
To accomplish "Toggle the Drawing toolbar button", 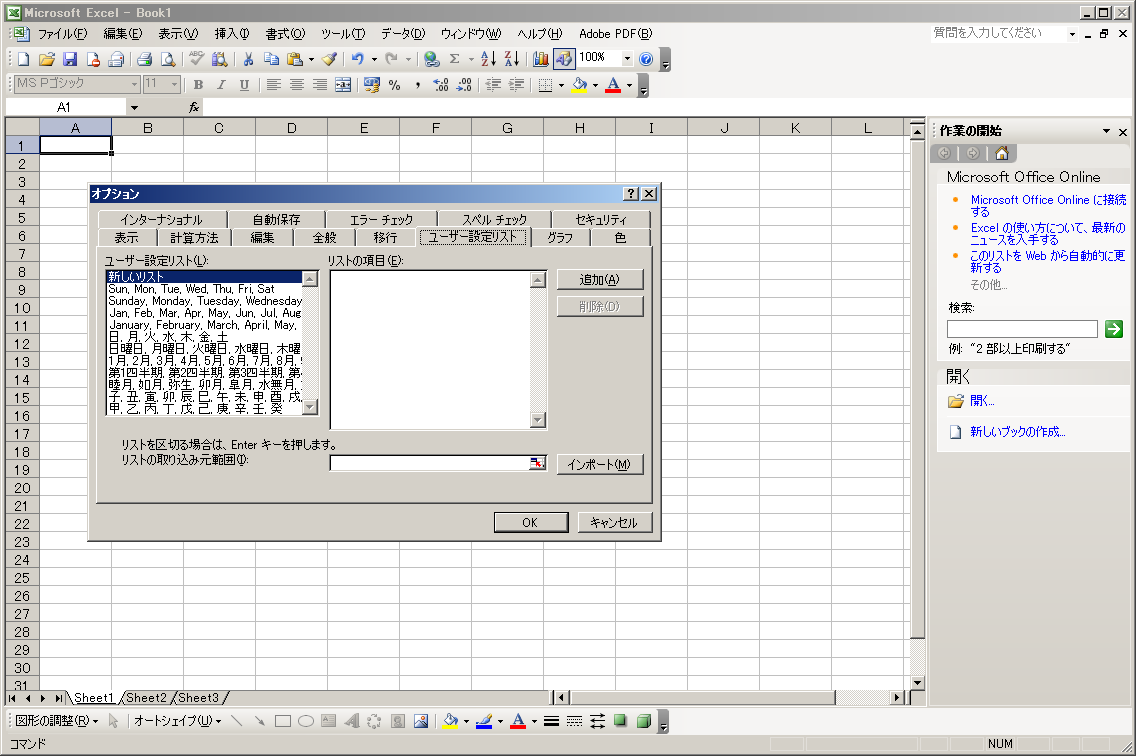I will [x=564, y=59].
